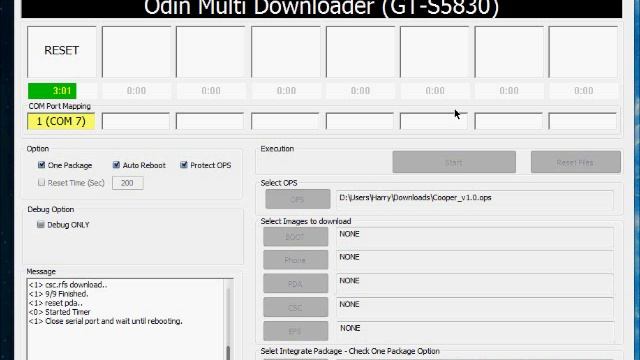The image size is (640, 360).
Task: Click the Phone file path field showing NONE
Action: 475,262
